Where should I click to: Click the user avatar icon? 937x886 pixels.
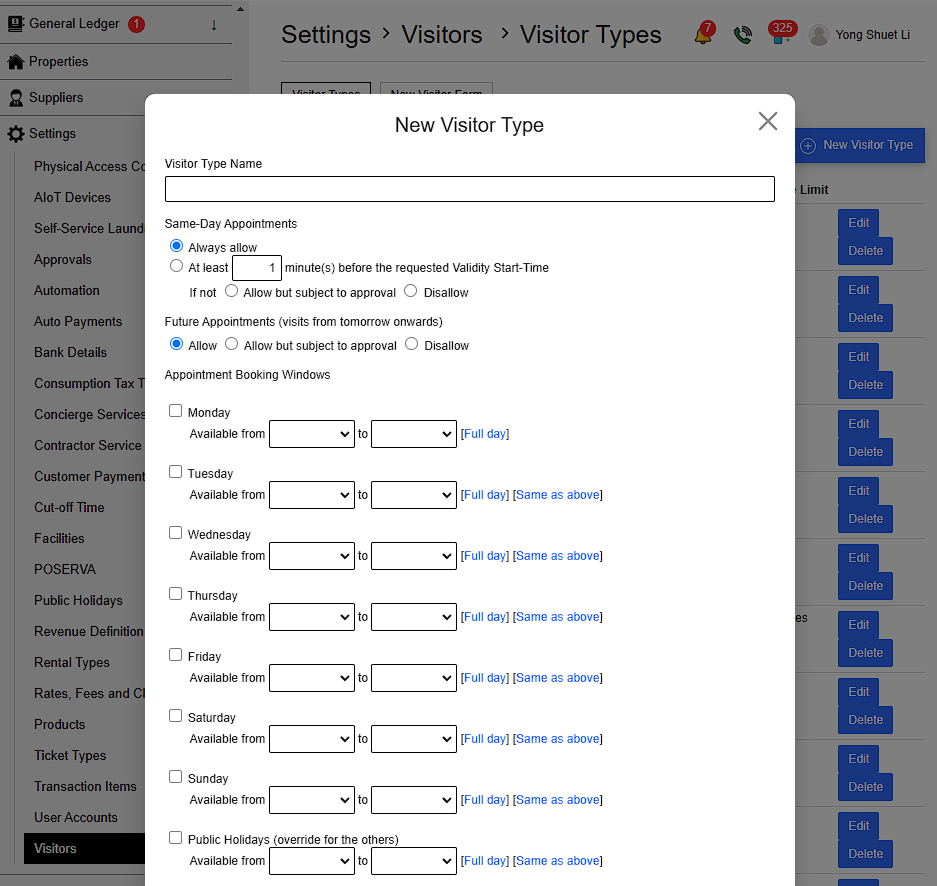click(819, 36)
